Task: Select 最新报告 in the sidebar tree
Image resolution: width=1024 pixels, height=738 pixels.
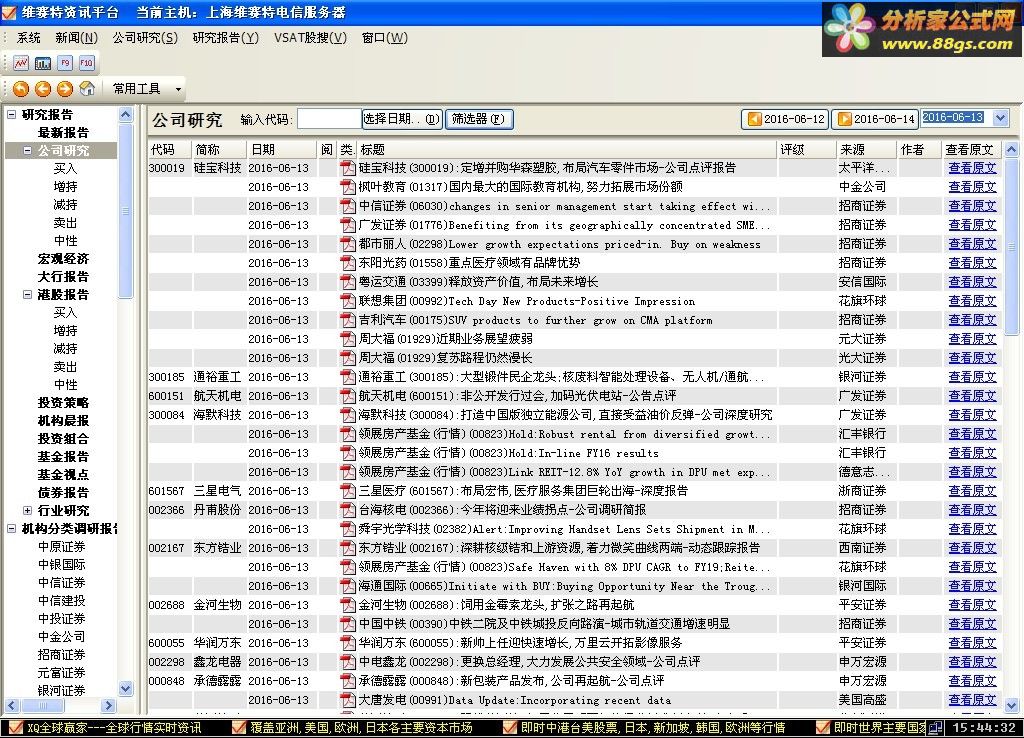Action: [63, 133]
